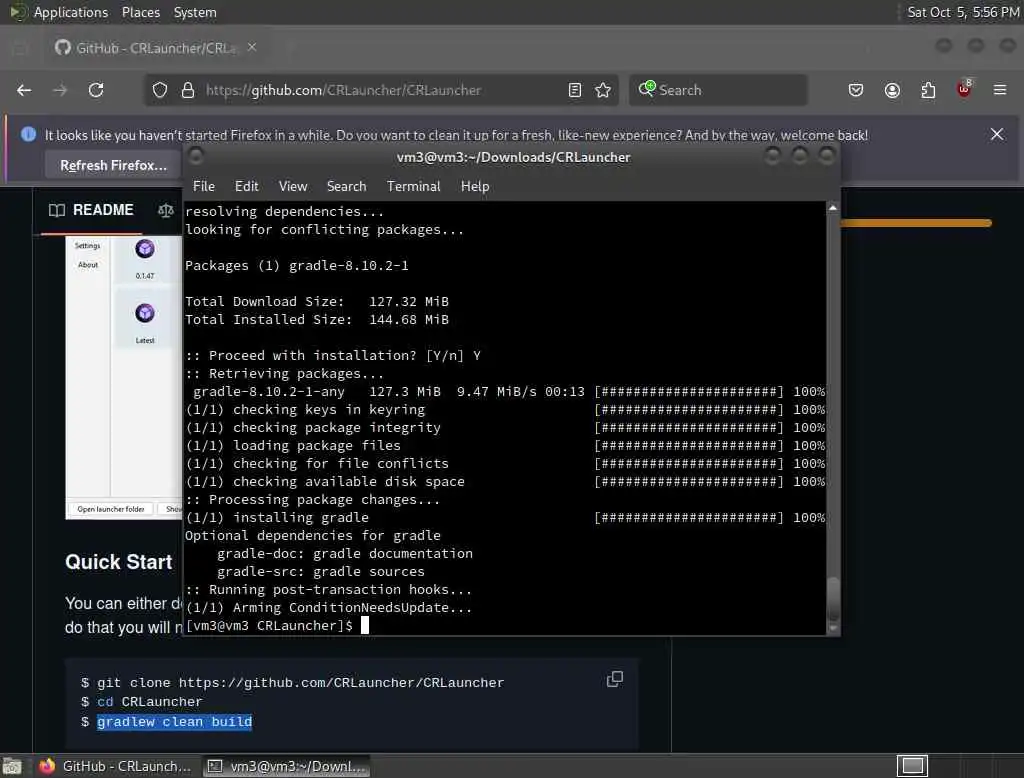
Task: Click the search engine icon in search box
Action: (647, 89)
